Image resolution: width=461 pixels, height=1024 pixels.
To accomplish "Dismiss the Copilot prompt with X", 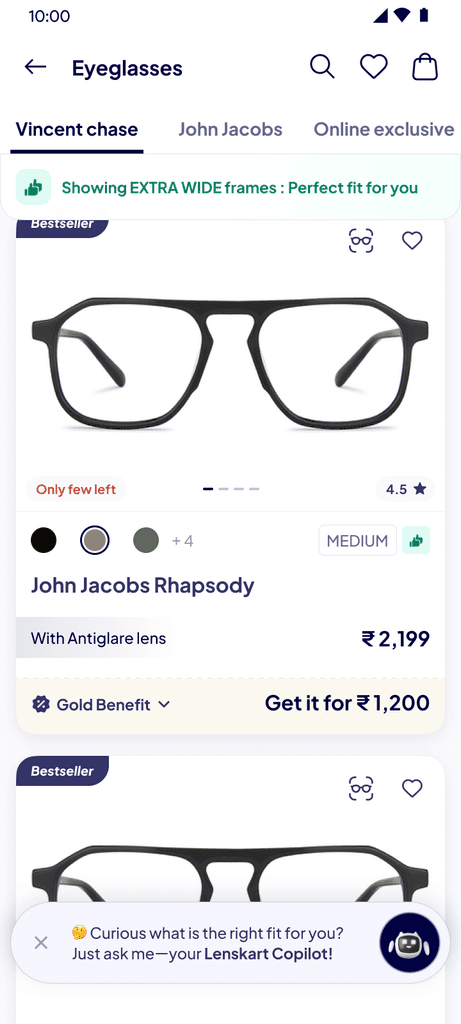I will coord(41,942).
